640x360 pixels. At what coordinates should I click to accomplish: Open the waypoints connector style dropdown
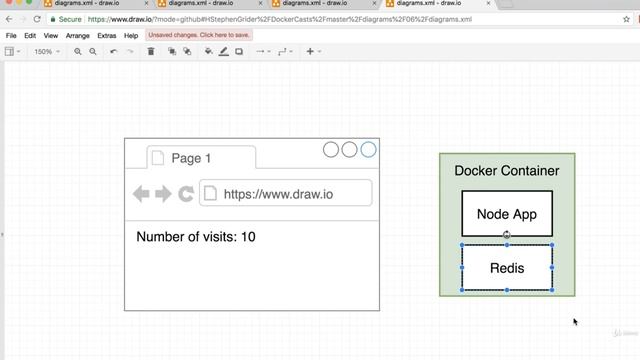(x=285, y=51)
